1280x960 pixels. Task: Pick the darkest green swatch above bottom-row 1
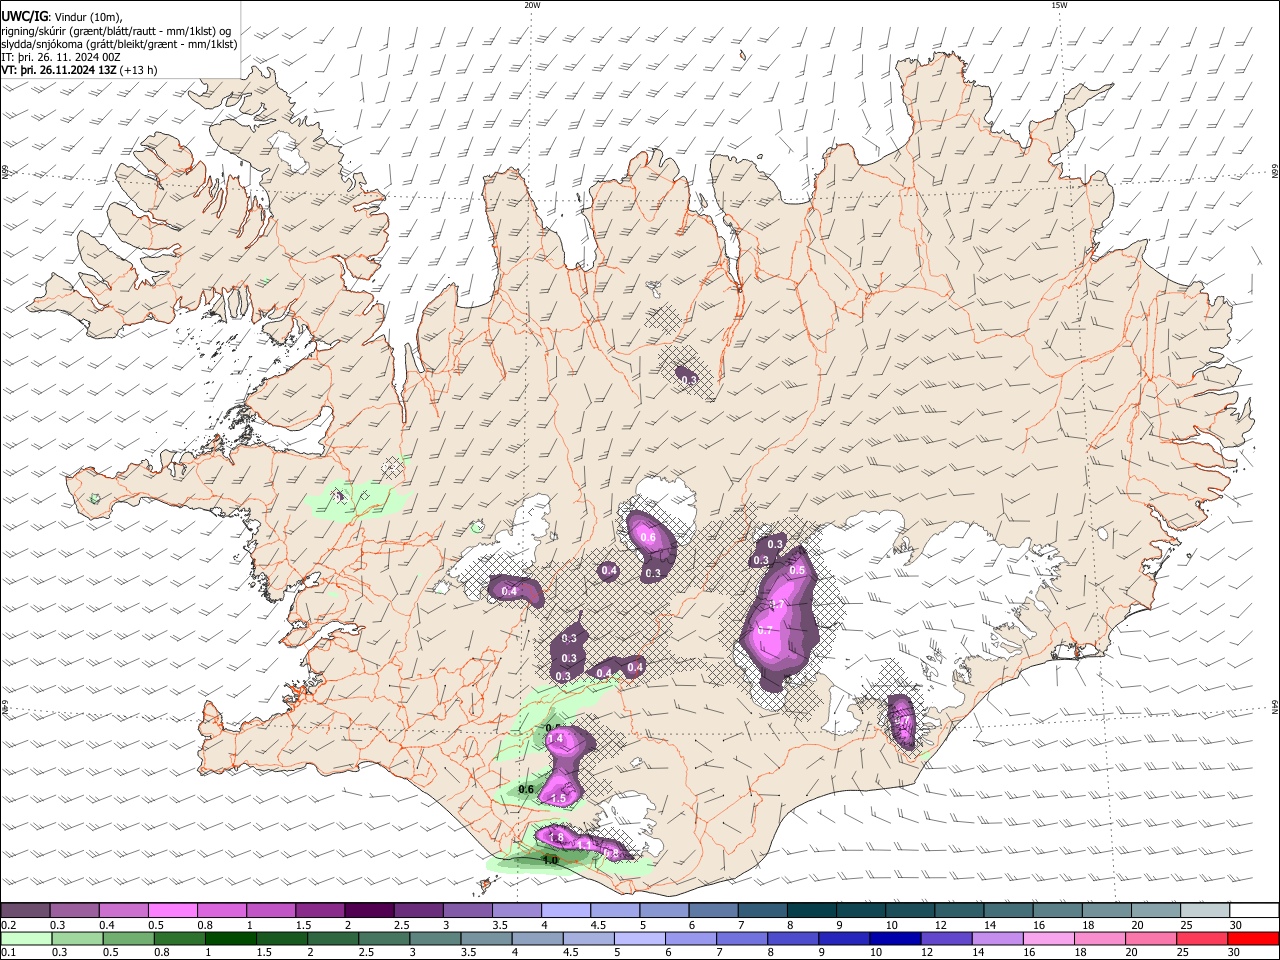pos(230,939)
